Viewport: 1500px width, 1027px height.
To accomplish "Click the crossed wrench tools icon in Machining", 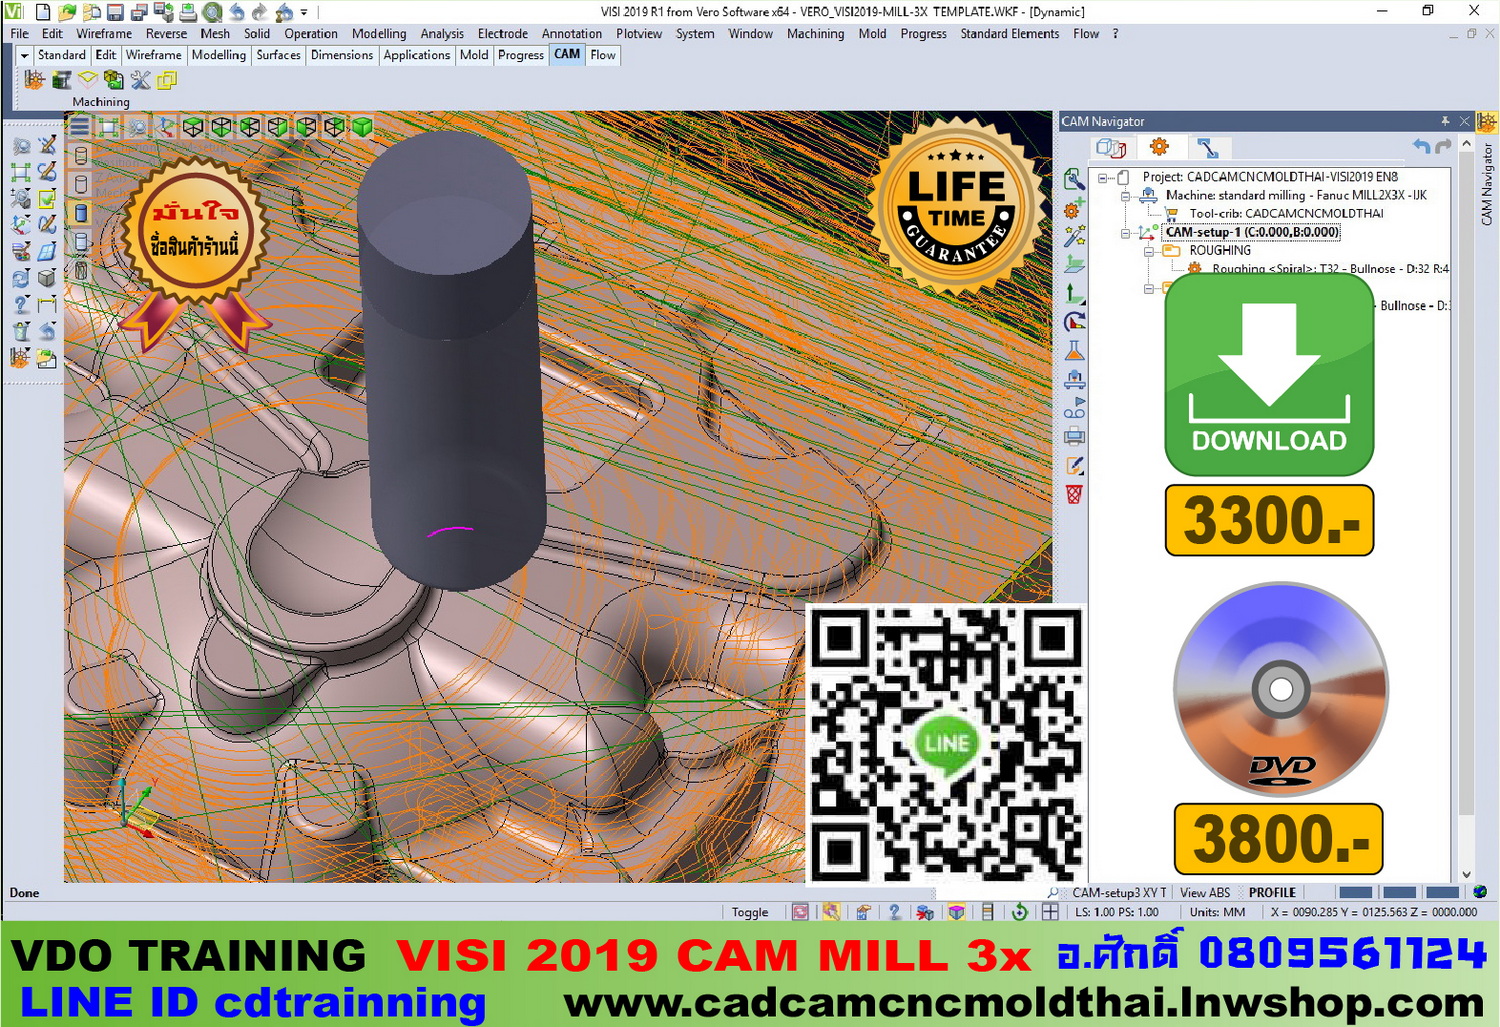I will click(140, 80).
